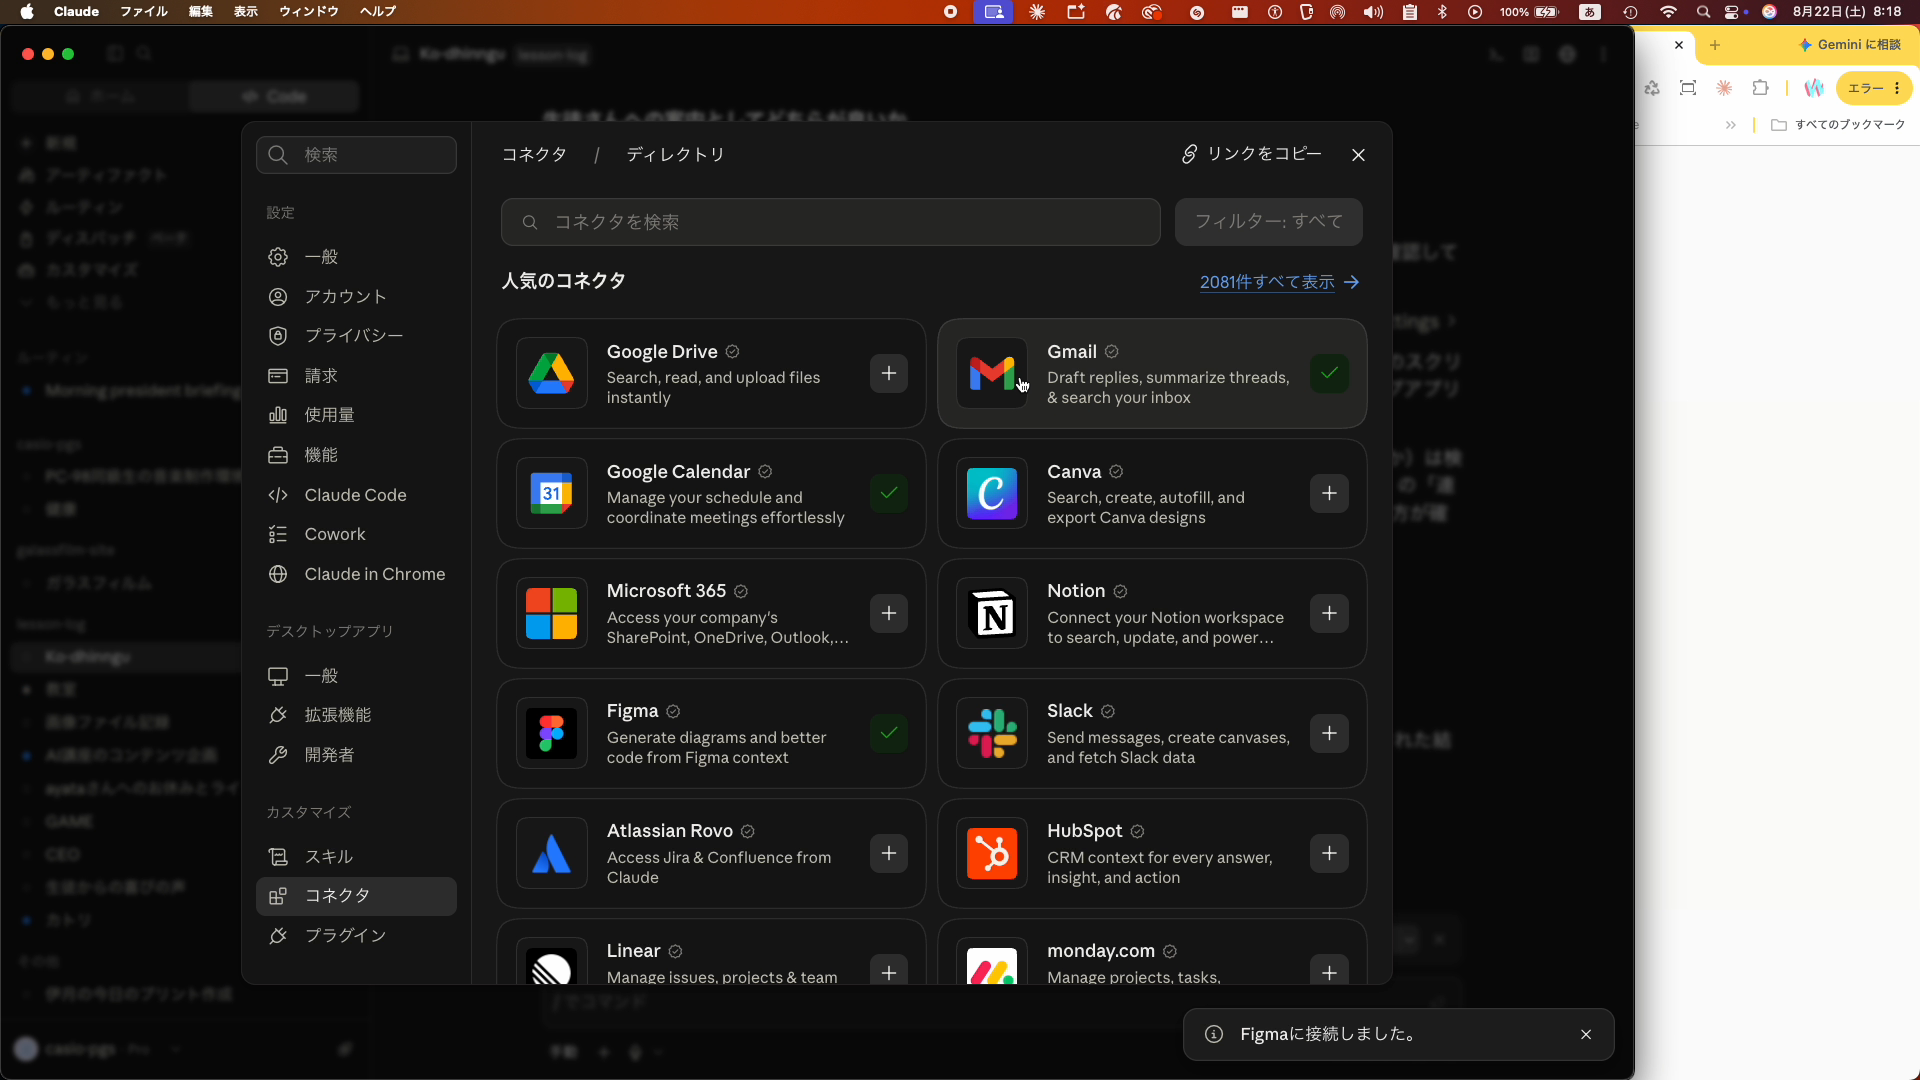Toggle the connected Figma checkmark
Image resolution: width=1920 pixels, height=1080 pixels.
tap(889, 734)
